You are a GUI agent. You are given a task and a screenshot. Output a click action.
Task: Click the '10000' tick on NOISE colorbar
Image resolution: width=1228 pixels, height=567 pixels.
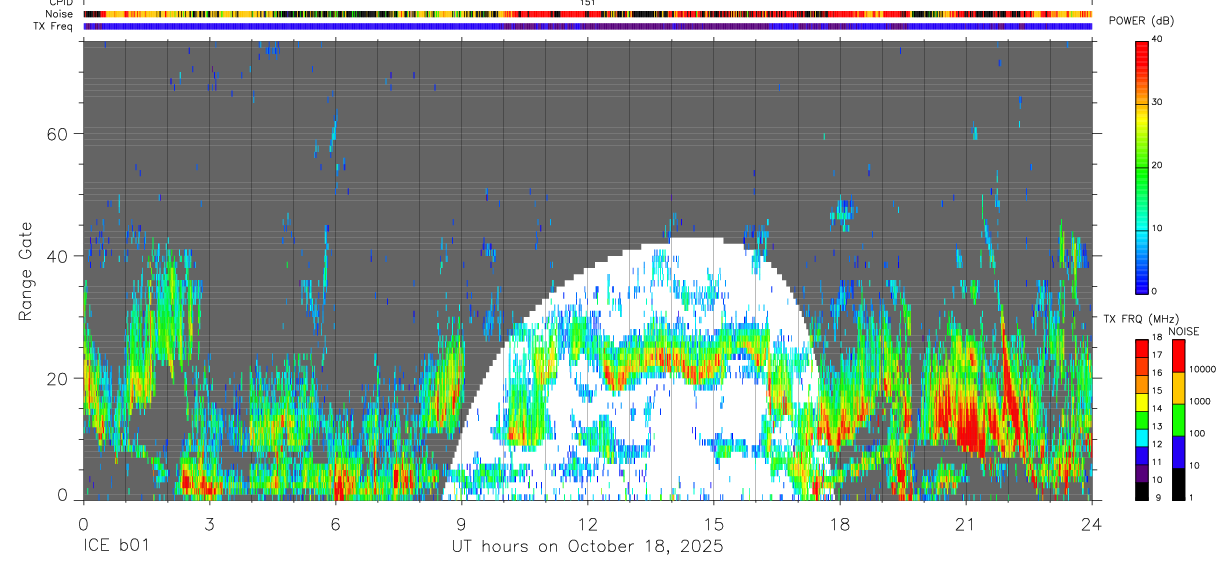tap(1203, 369)
